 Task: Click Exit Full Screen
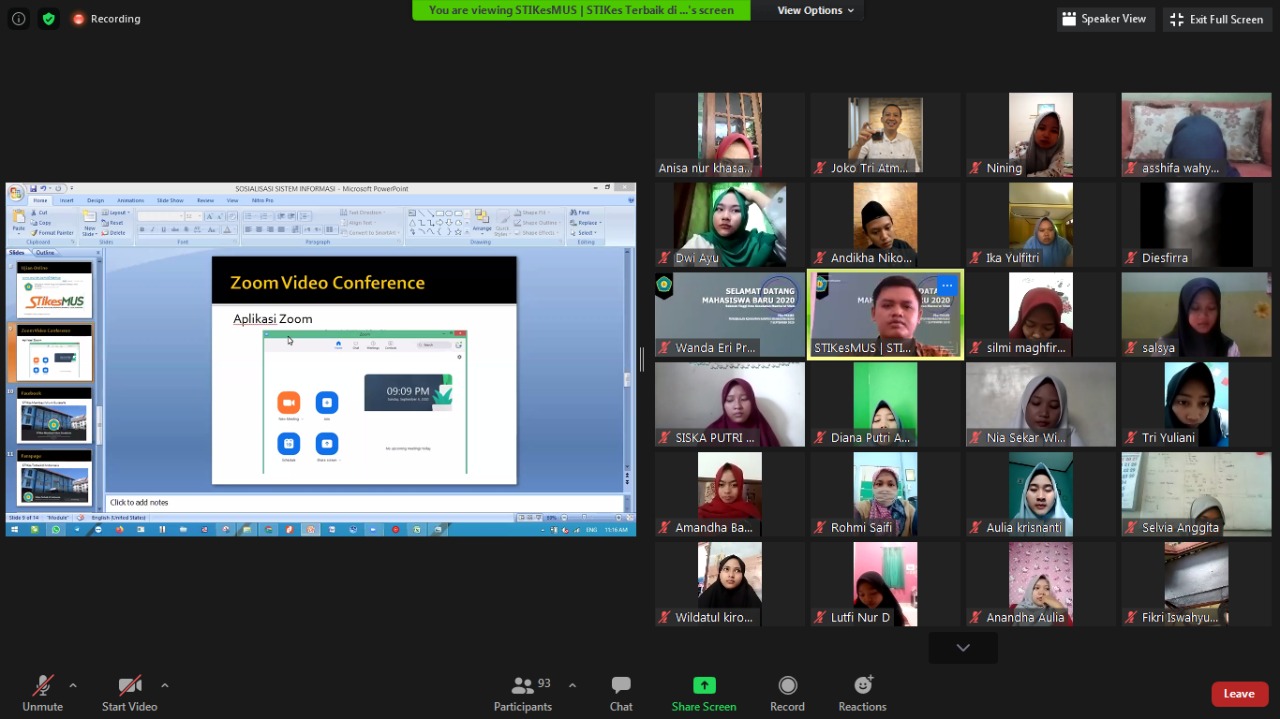pyautogui.click(x=1217, y=19)
